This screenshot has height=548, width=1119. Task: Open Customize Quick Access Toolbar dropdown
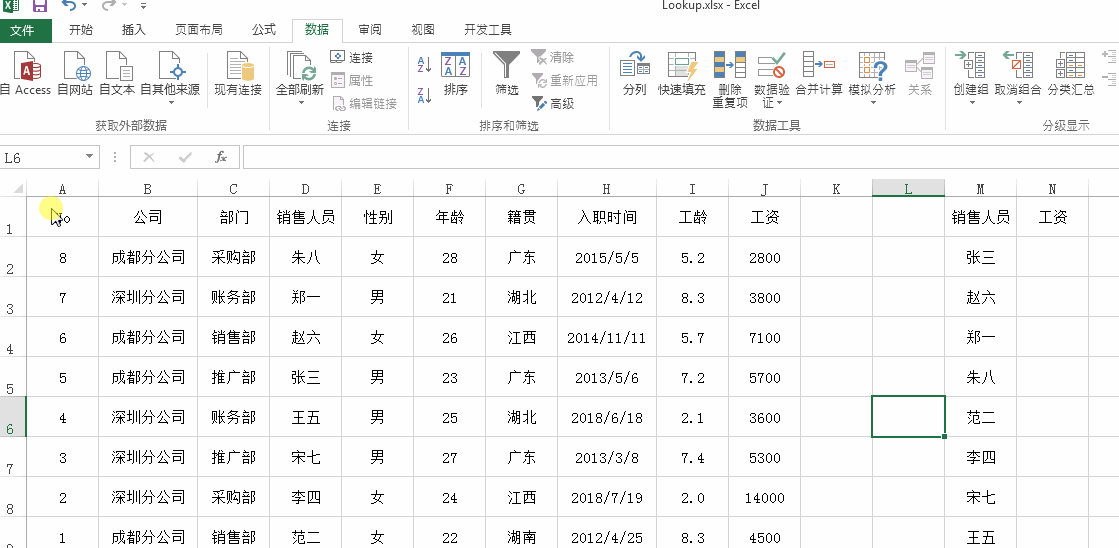point(143,6)
